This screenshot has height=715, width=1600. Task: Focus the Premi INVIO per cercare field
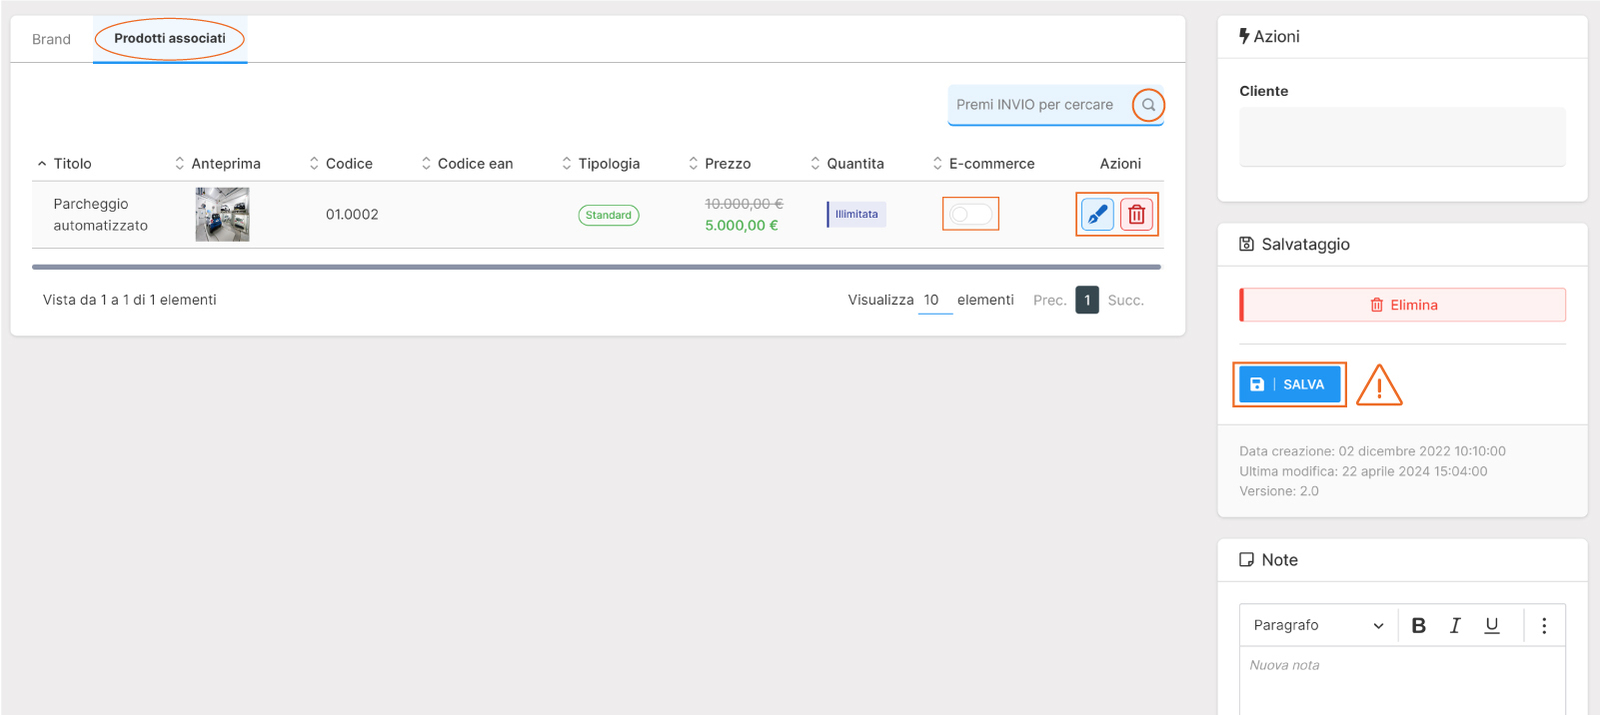click(x=1035, y=105)
